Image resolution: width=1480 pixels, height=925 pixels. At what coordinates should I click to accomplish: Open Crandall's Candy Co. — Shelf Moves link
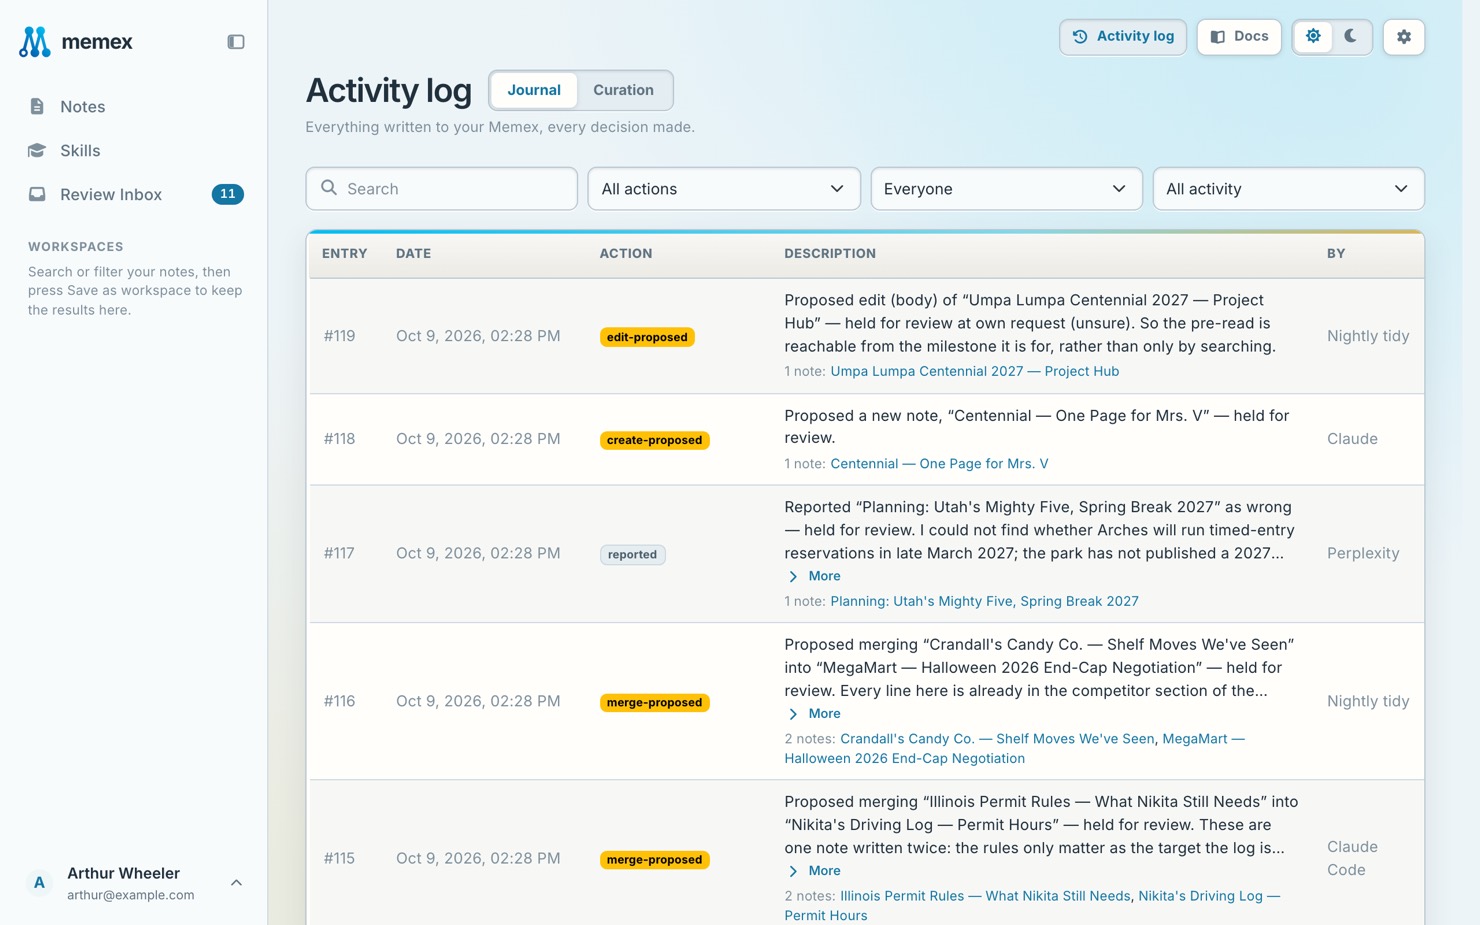(x=997, y=739)
